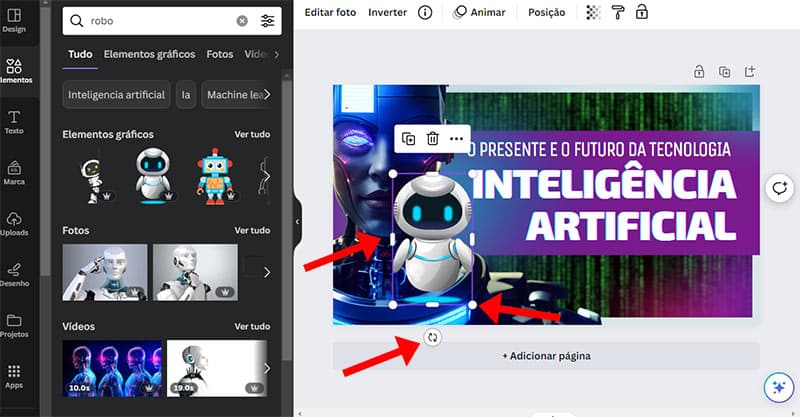The width and height of the screenshot is (800, 417).
Task: Open search filters icon
Action: [267, 20]
